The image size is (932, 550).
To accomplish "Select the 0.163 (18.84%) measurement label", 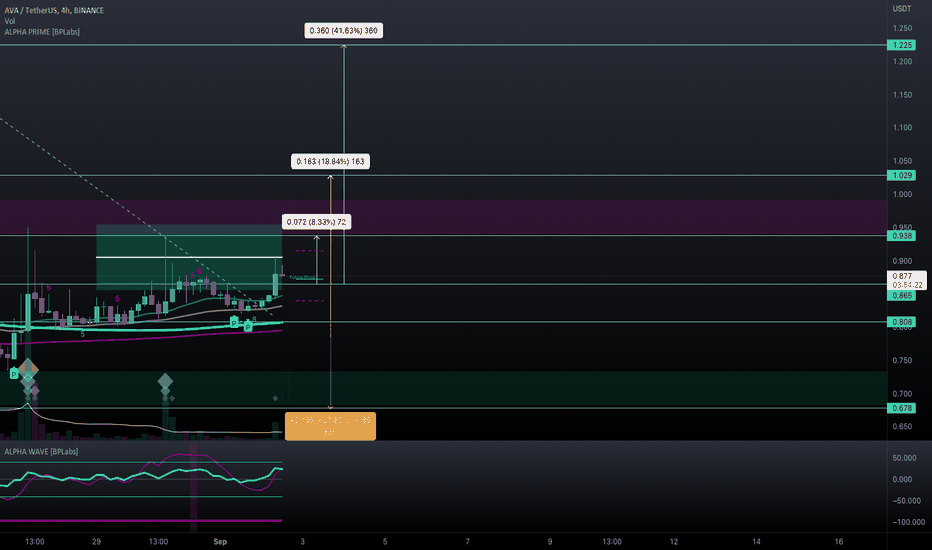I will [330, 161].
